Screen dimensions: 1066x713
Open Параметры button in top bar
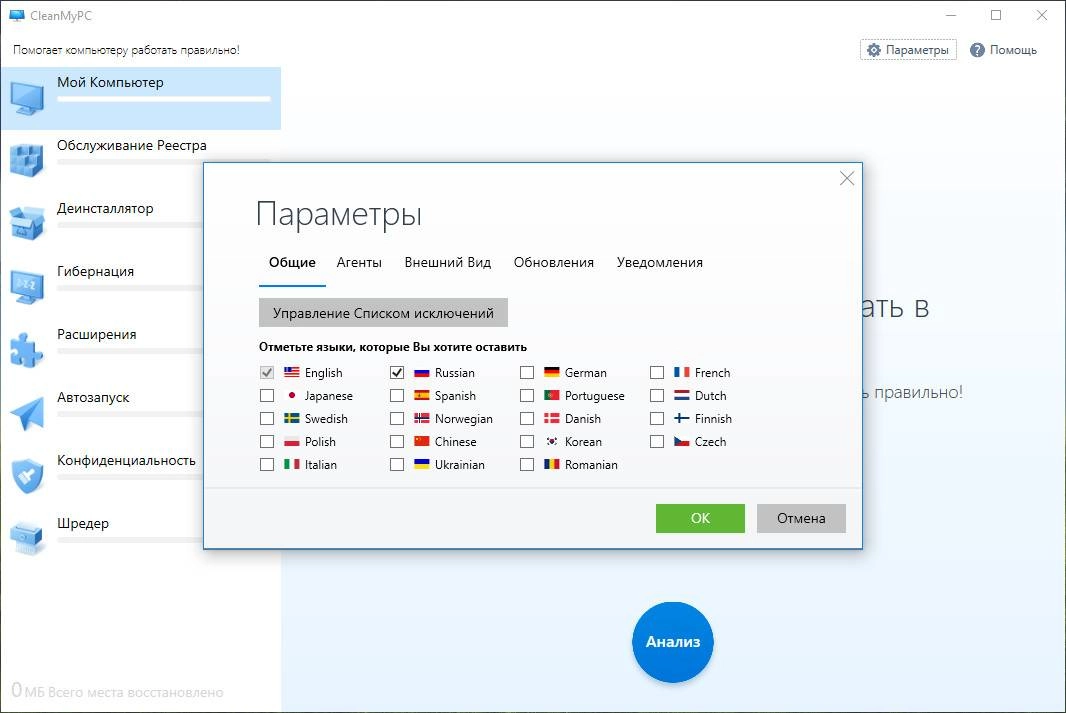pyautogui.click(x=908, y=50)
